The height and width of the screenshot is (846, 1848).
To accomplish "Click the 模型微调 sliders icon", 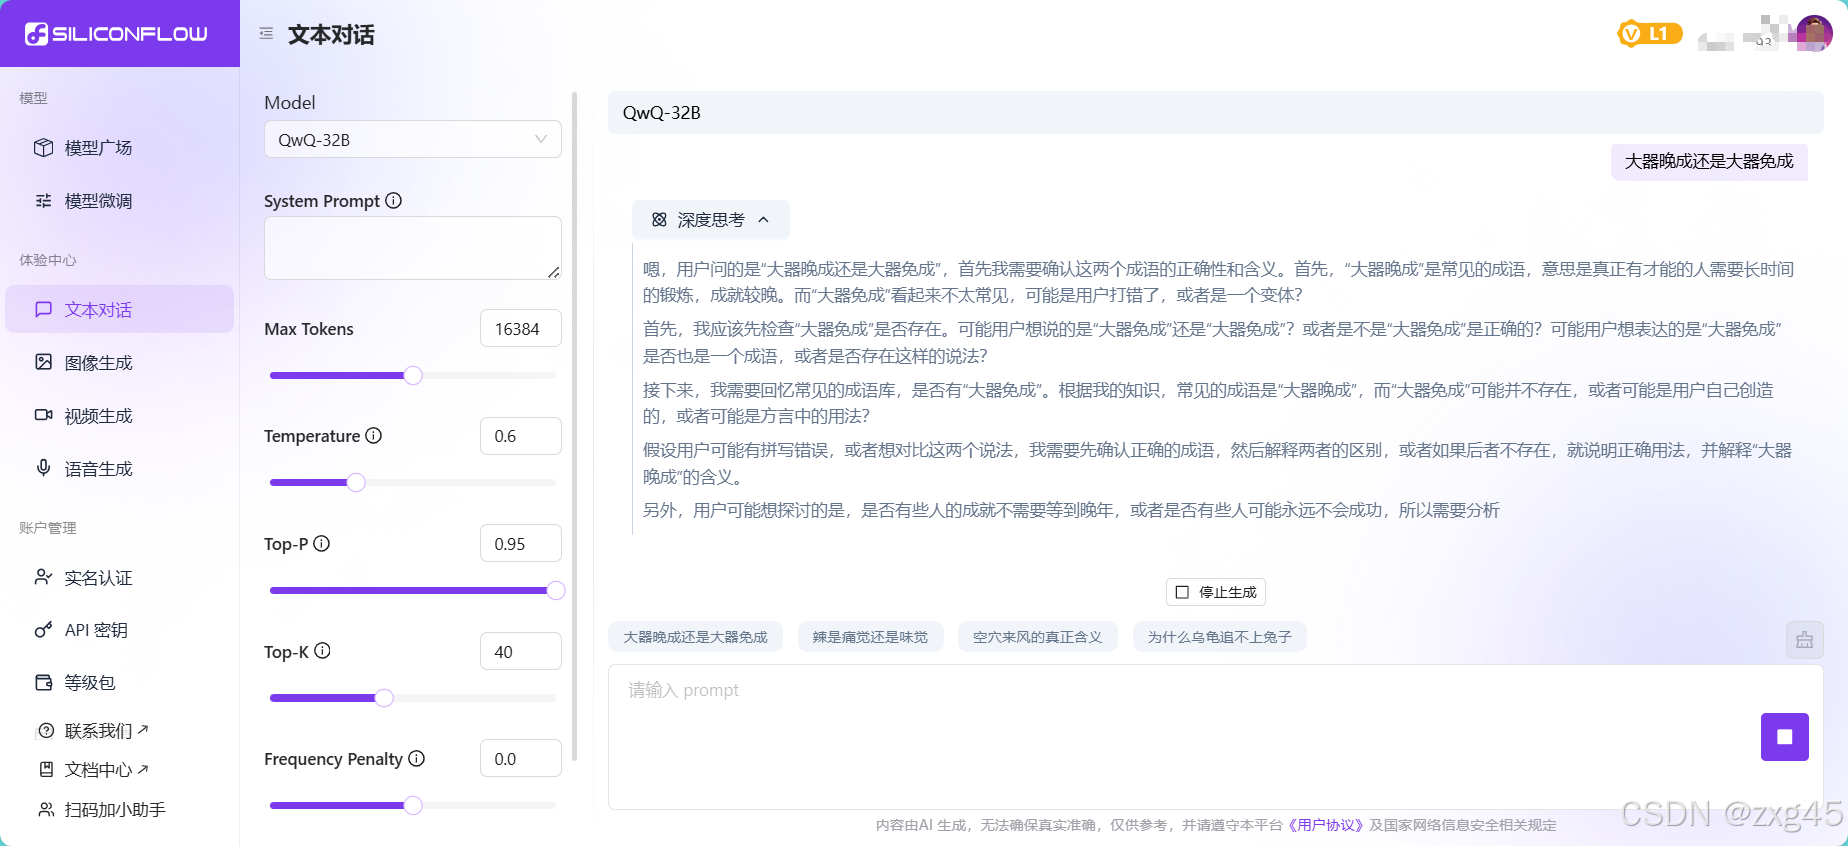I will pos(43,201).
